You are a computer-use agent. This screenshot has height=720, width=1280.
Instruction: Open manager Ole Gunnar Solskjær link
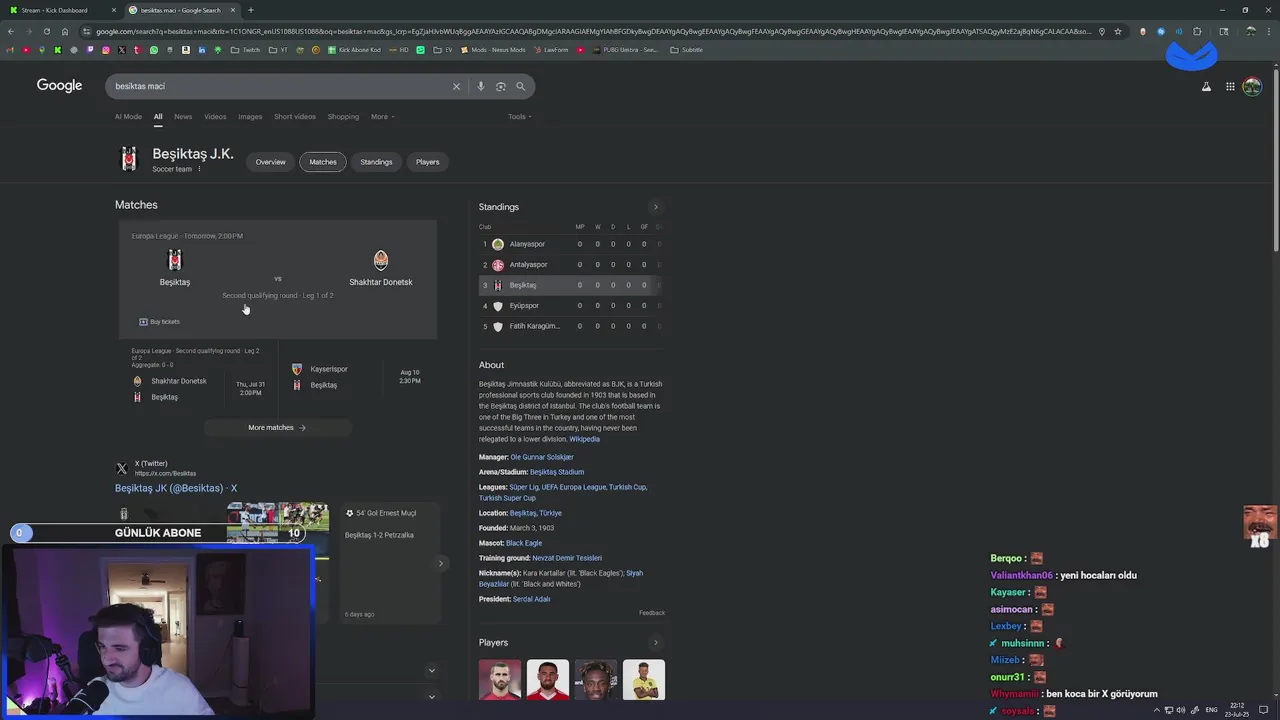point(542,457)
